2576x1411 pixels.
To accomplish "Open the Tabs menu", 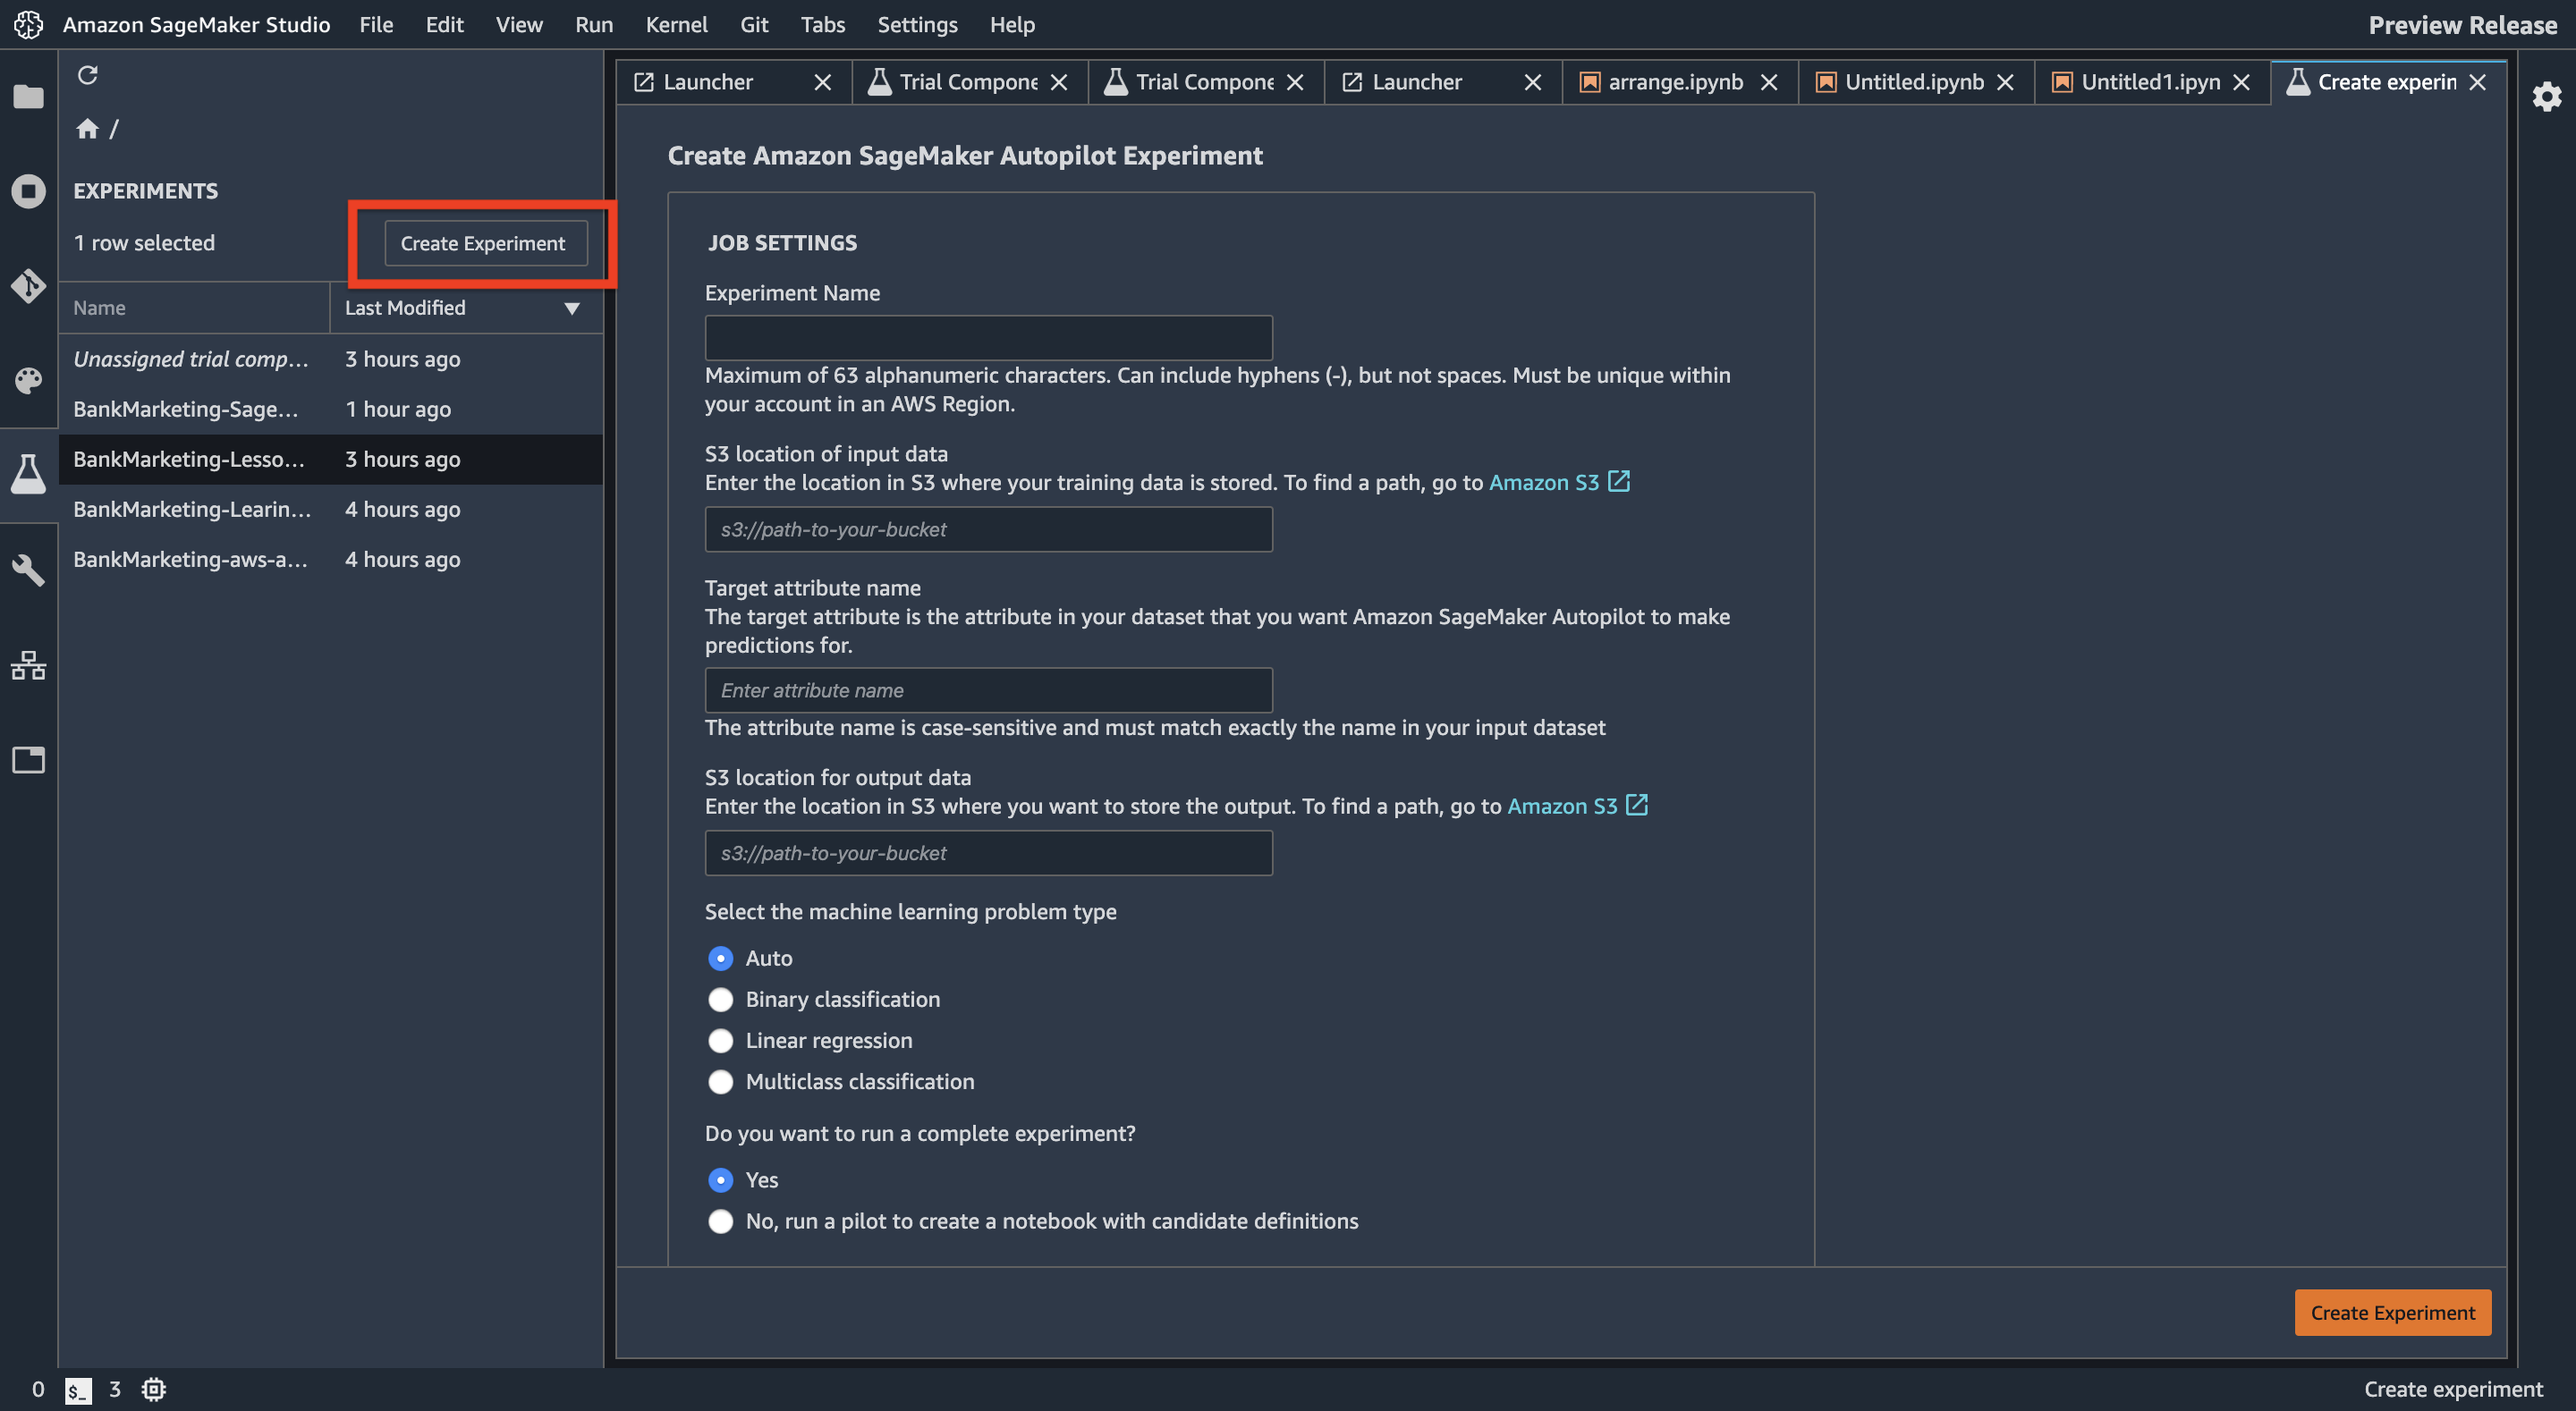I will click(x=823, y=24).
